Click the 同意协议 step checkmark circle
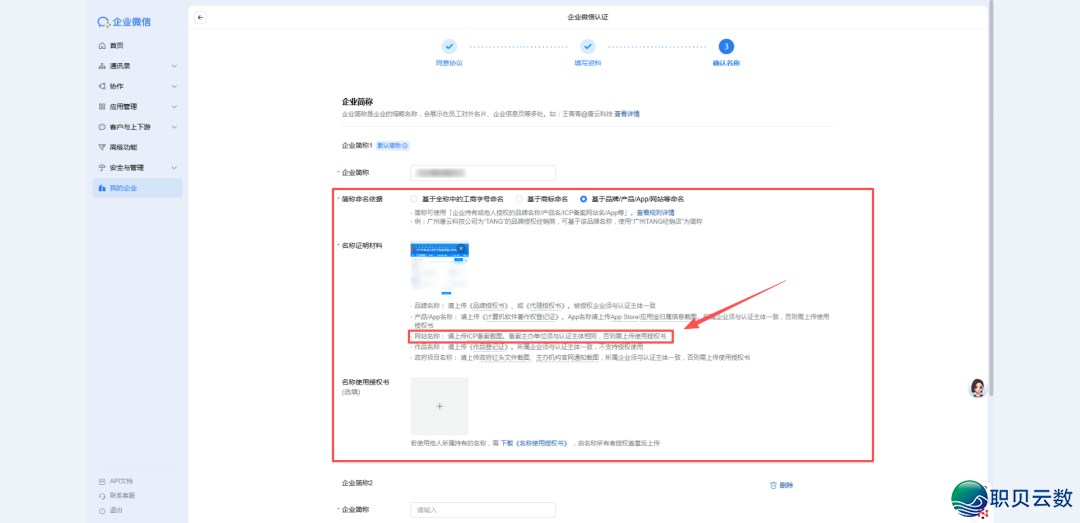This screenshot has width=1080, height=523. [x=449, y=46]
